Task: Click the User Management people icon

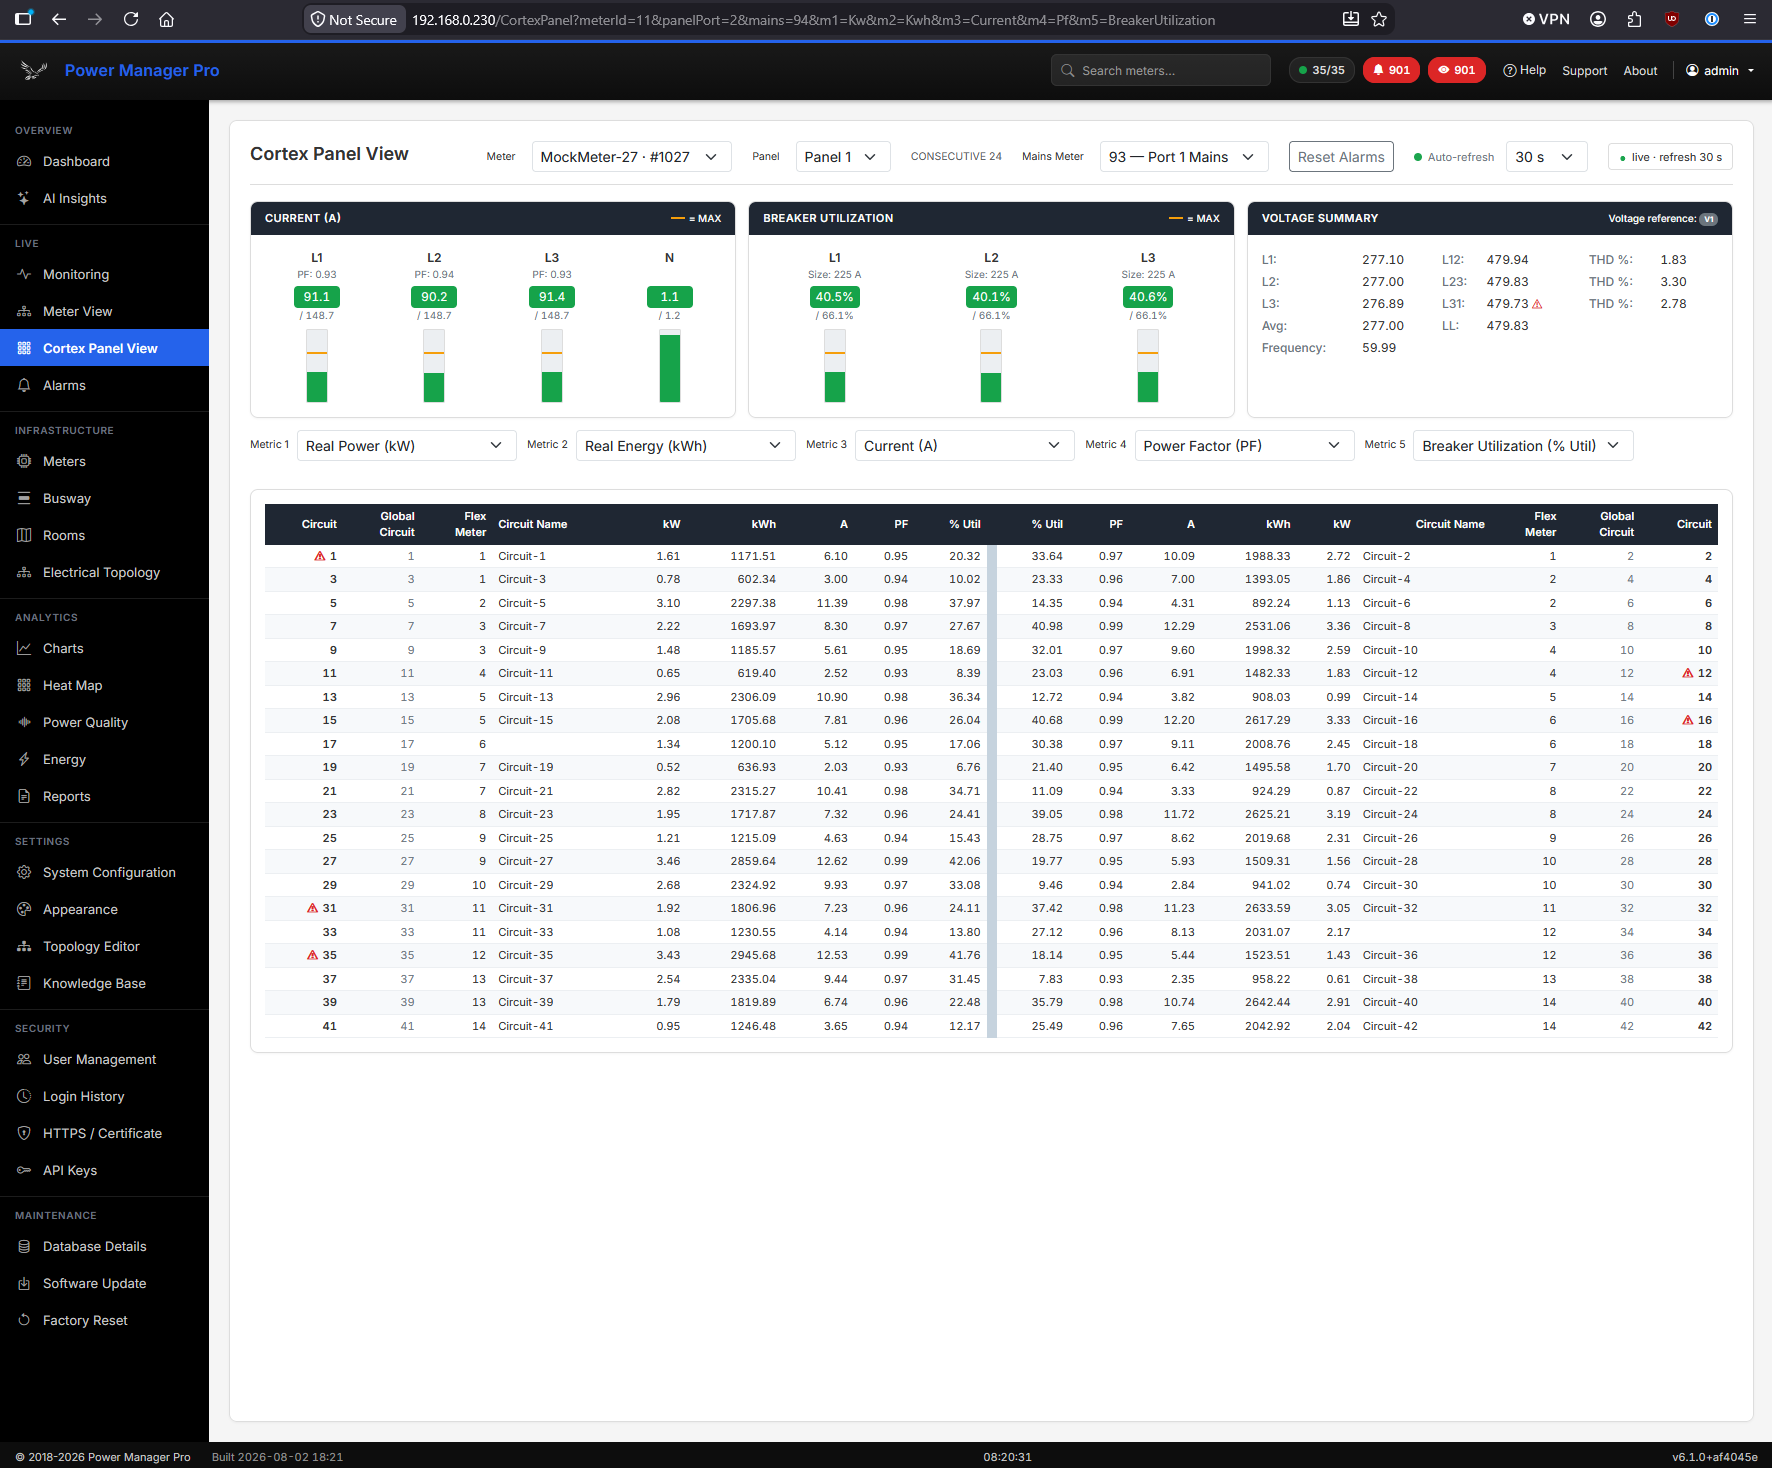Action: [x=24, y=1059]
